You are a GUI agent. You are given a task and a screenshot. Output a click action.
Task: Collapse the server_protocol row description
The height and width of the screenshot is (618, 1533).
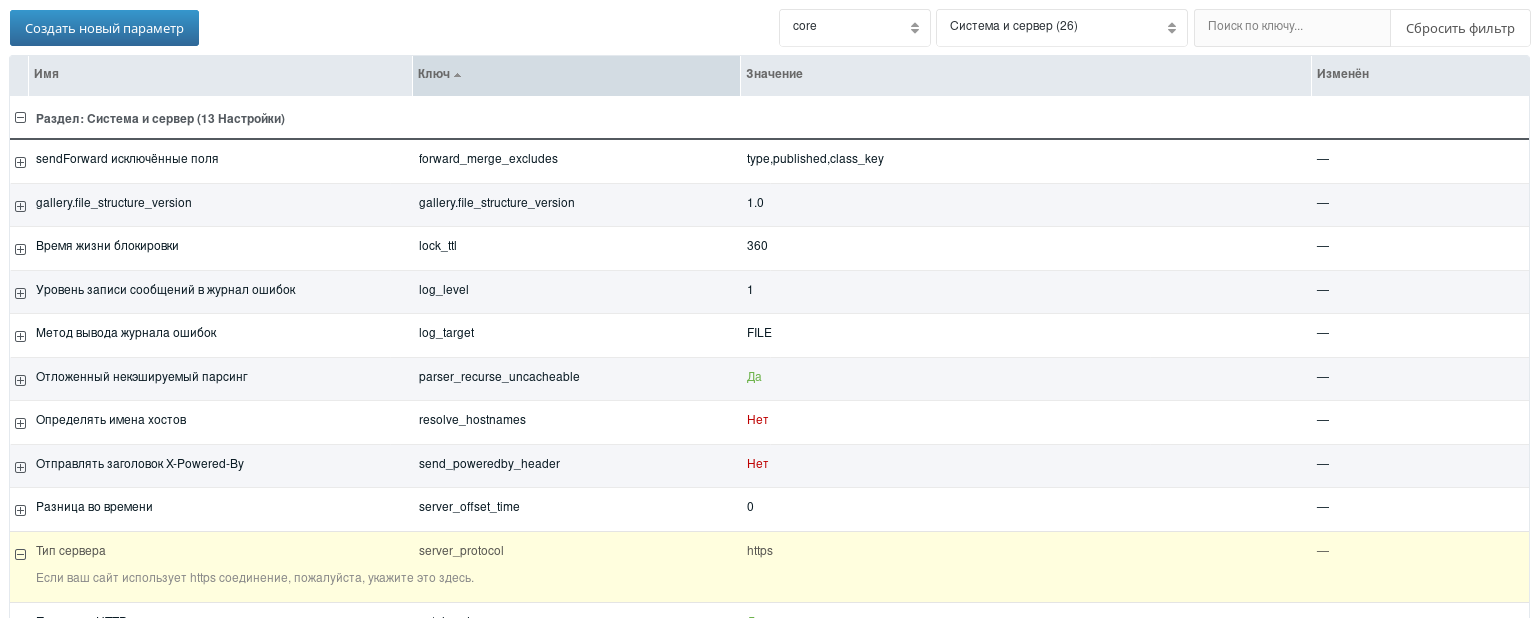[20, 554]
